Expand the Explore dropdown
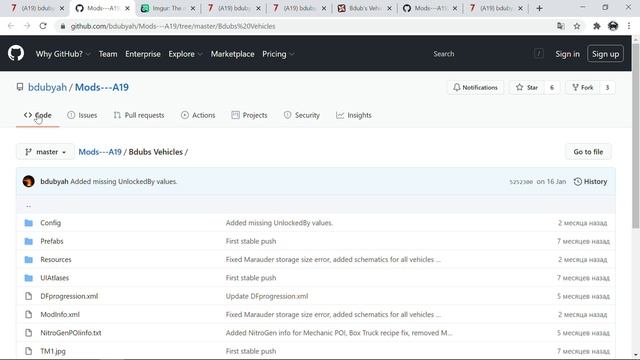640x360 pixels. click(x=185, y=54)
